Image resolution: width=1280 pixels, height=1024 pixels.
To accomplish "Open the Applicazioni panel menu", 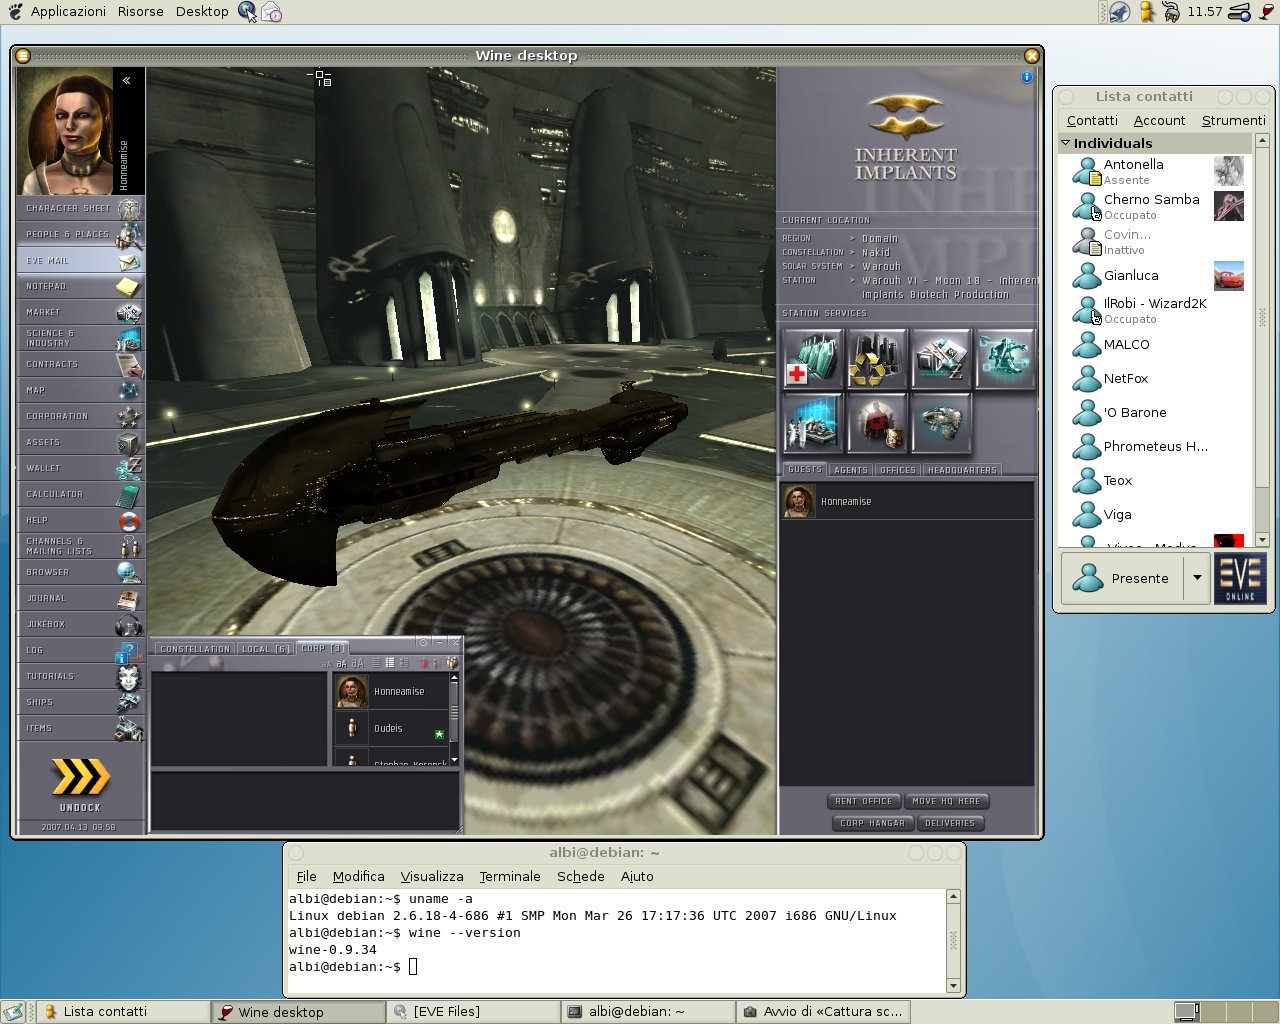I will click(68, 11).
